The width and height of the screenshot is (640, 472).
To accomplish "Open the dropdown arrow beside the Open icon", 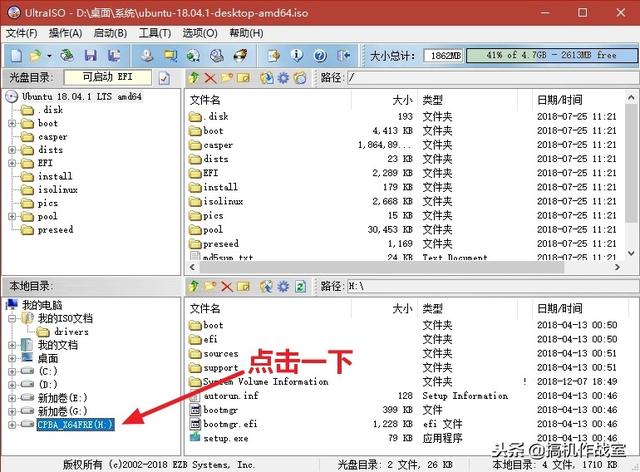I will 49,56.
